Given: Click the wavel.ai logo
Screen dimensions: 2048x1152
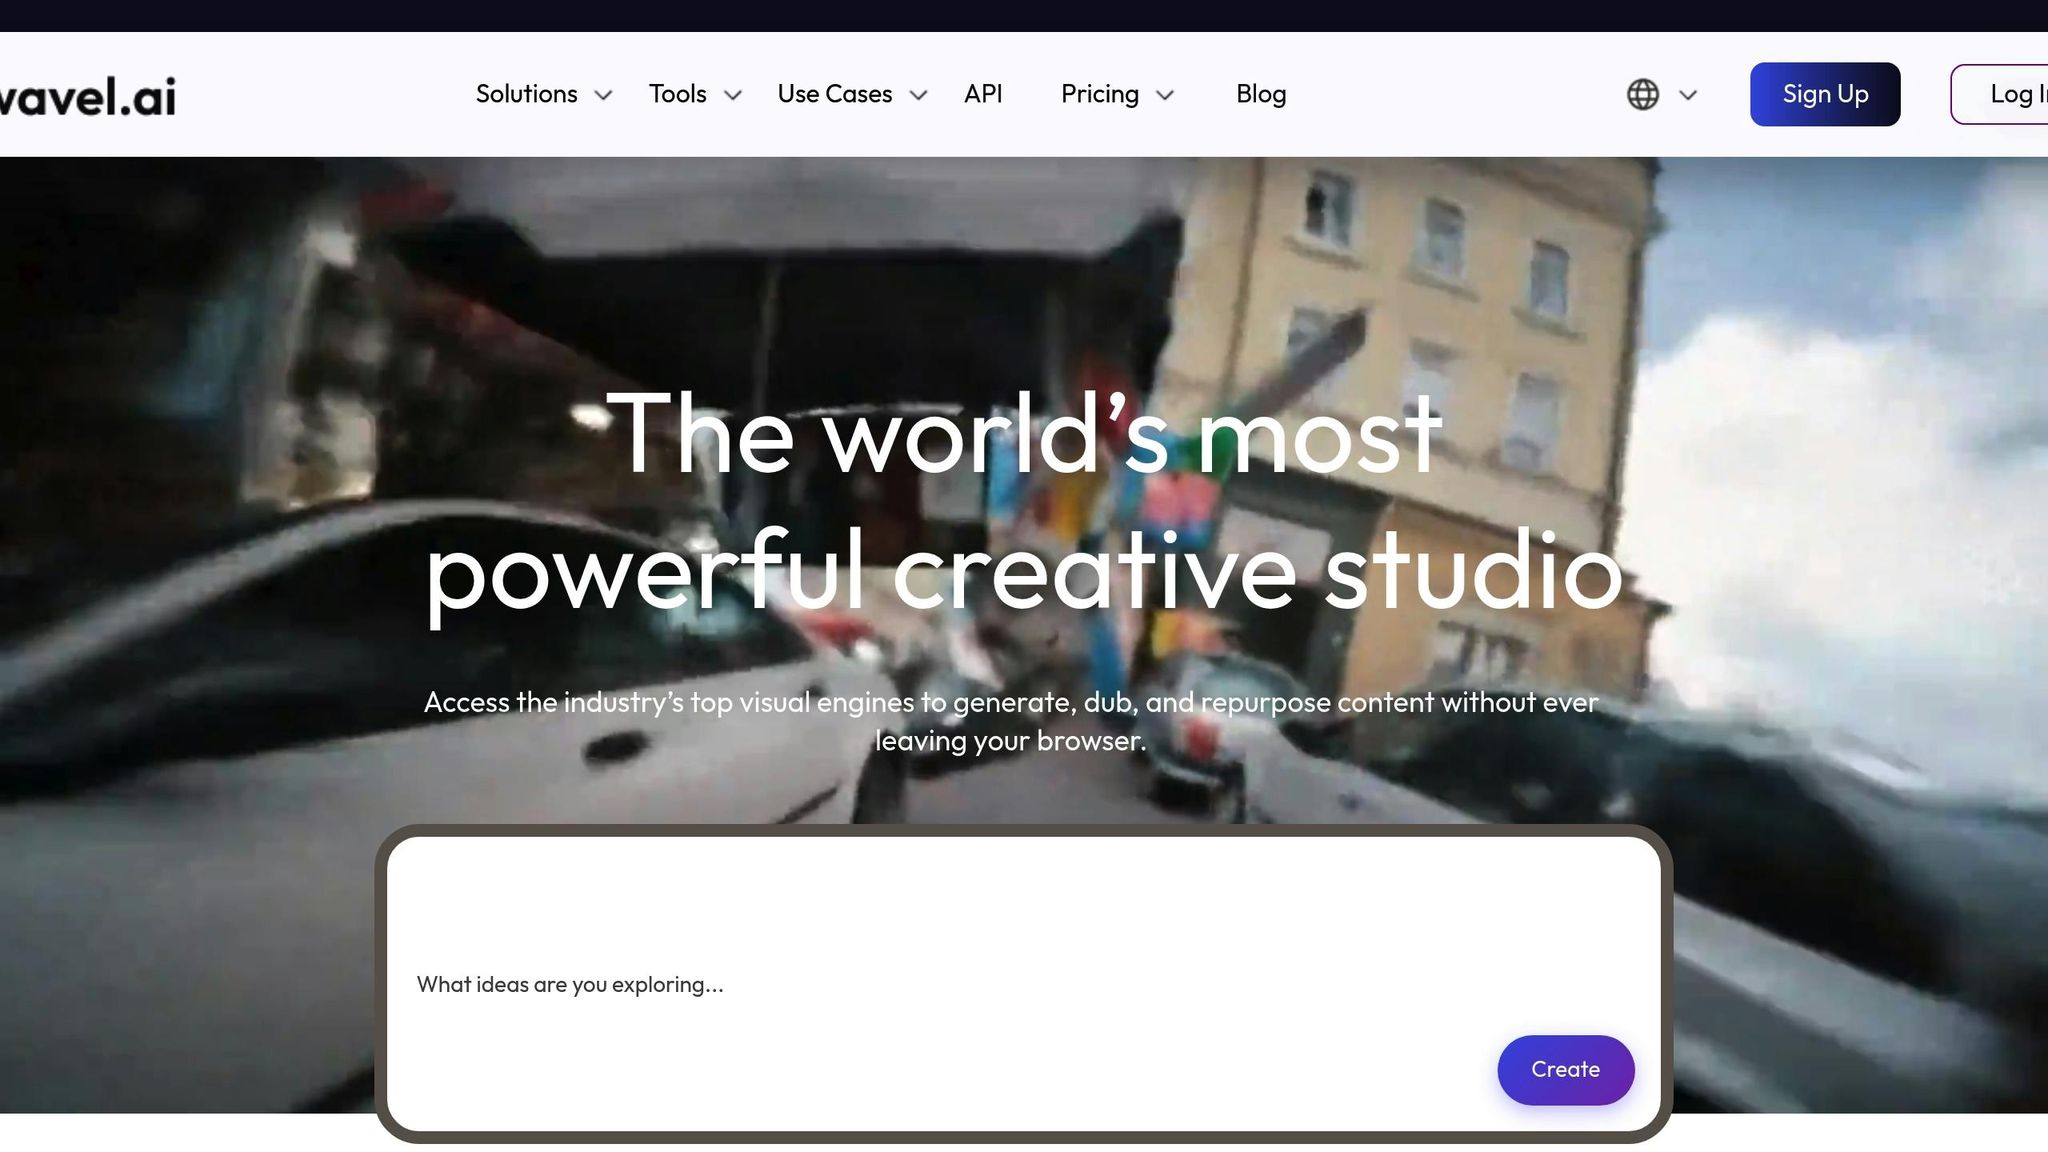Looking at the screenshot, I should 88,96.
